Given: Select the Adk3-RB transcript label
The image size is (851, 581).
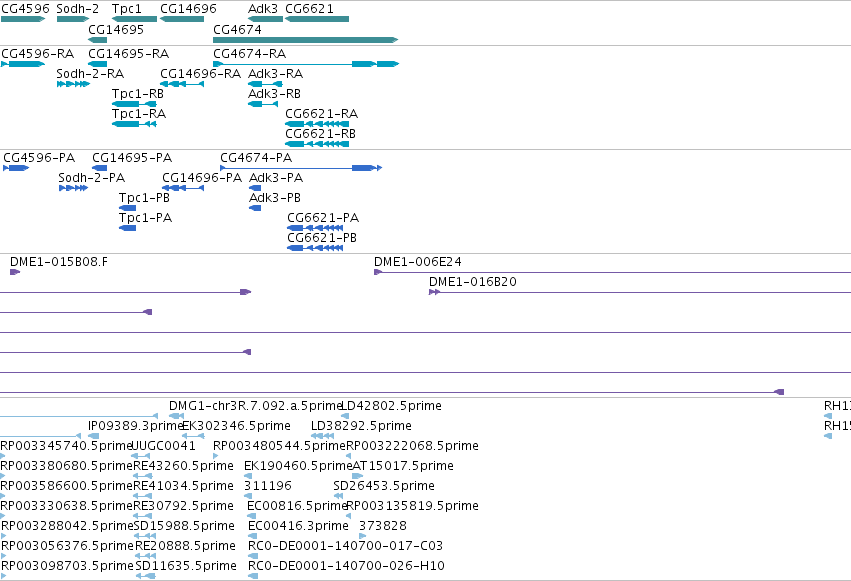Looking at the screenshot, I should coord(274,94).
